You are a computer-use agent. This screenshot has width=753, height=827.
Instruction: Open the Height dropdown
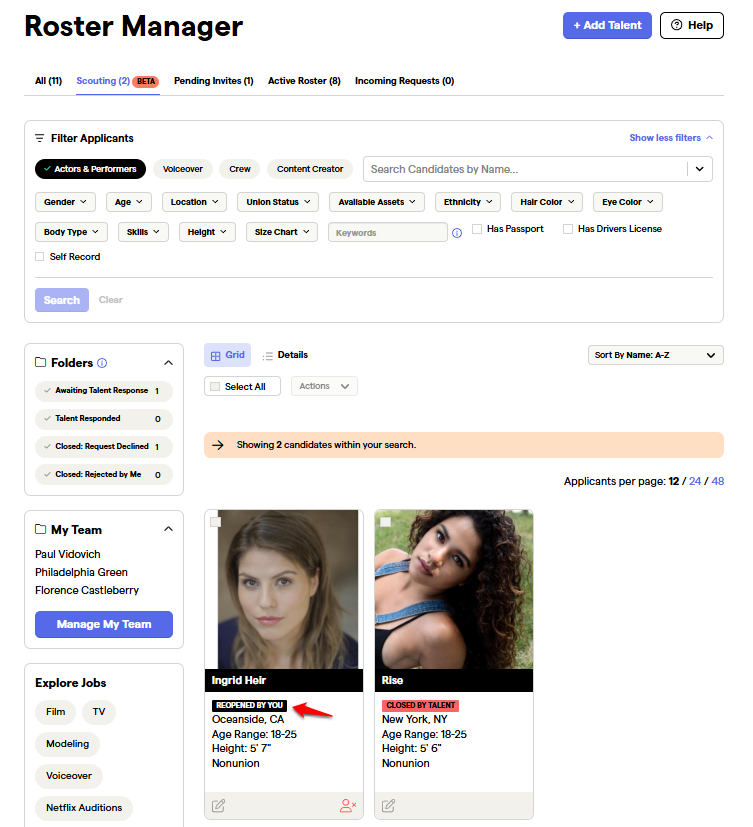pos(207,232)
